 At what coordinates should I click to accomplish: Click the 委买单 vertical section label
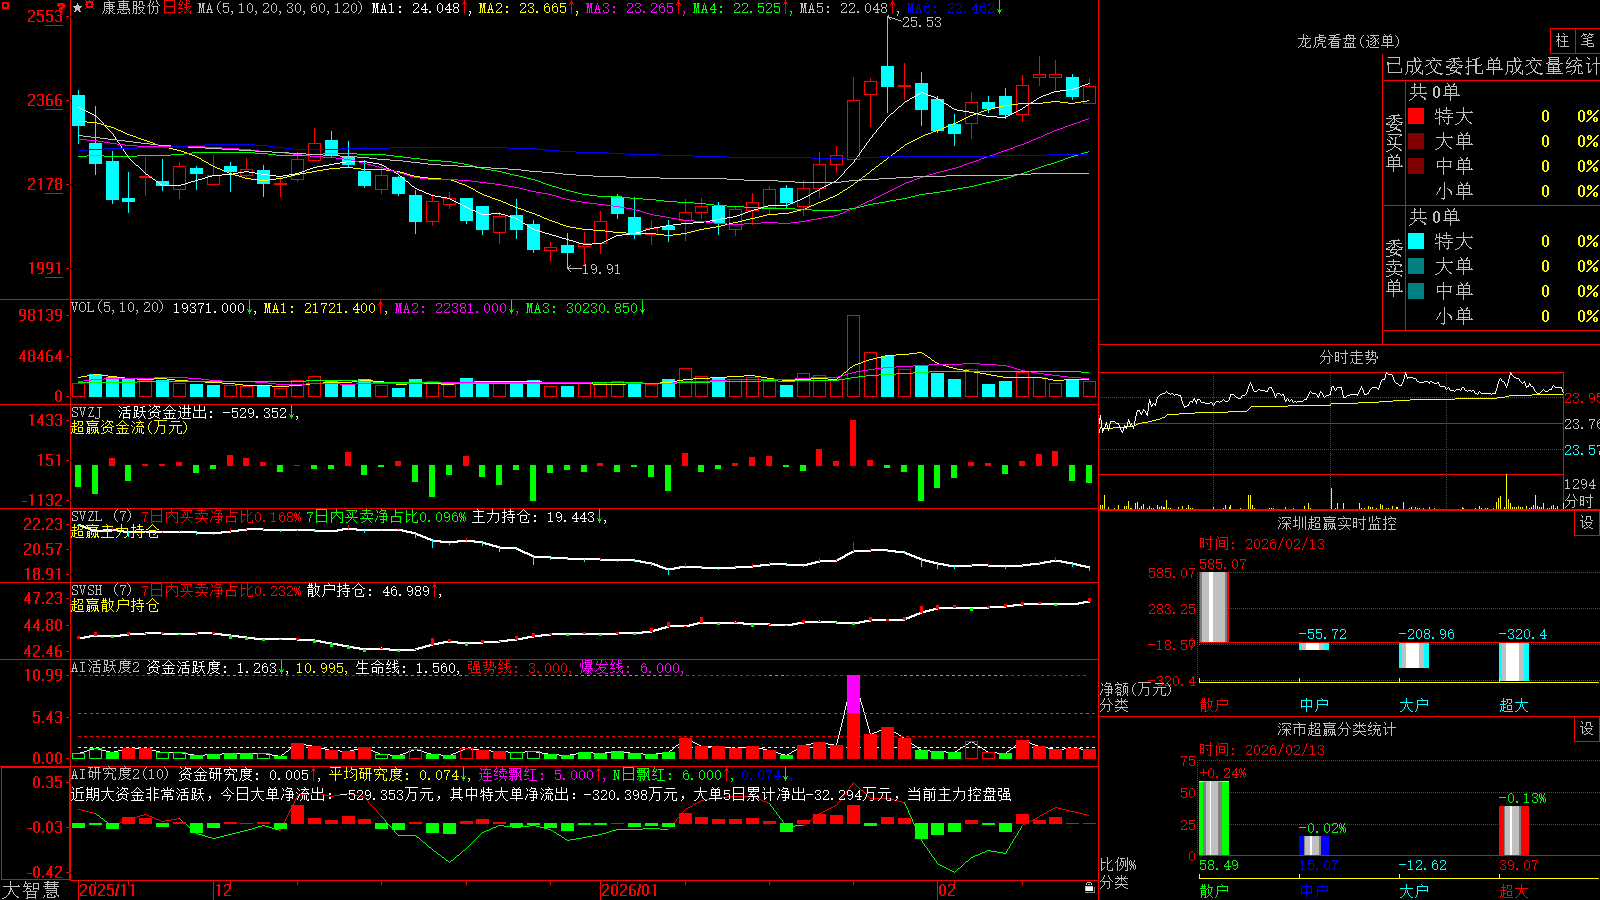[1394, 143]
